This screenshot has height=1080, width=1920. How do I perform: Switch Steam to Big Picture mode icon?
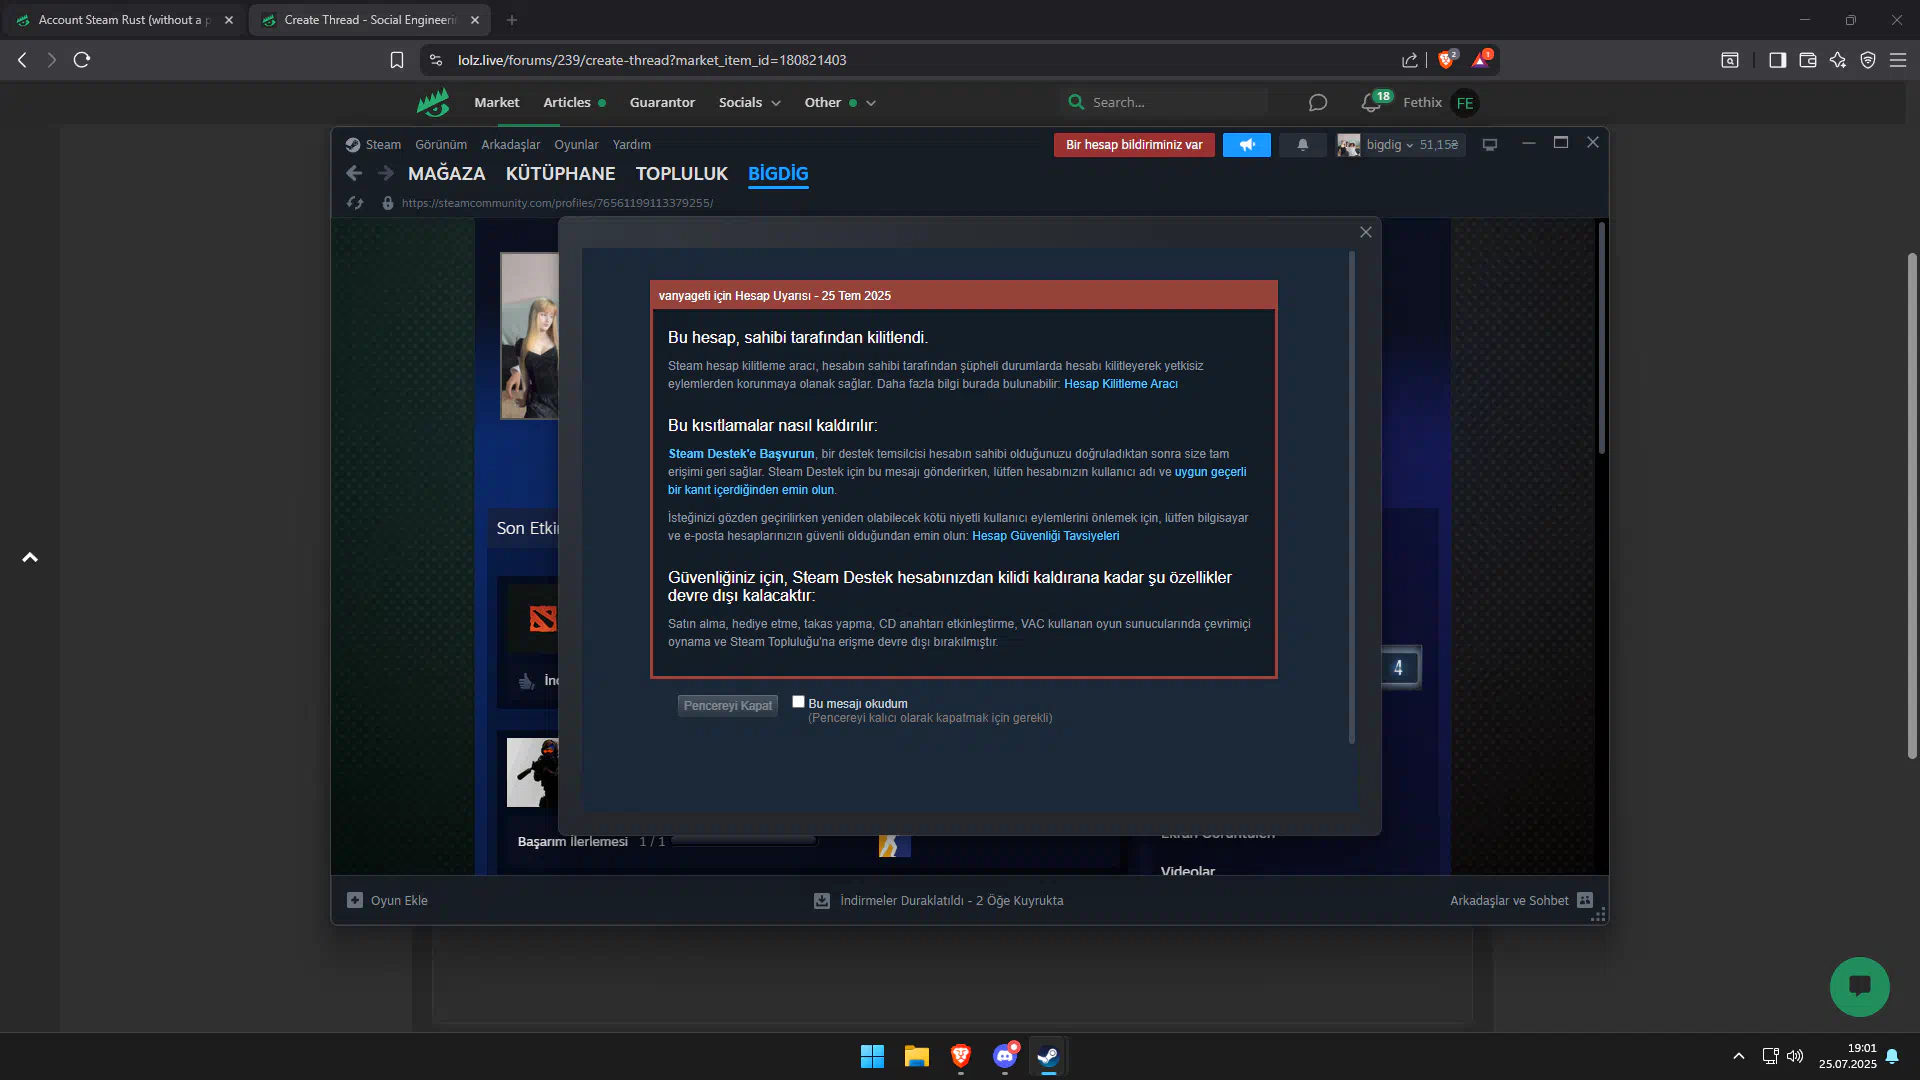[x=1490, y=145]
